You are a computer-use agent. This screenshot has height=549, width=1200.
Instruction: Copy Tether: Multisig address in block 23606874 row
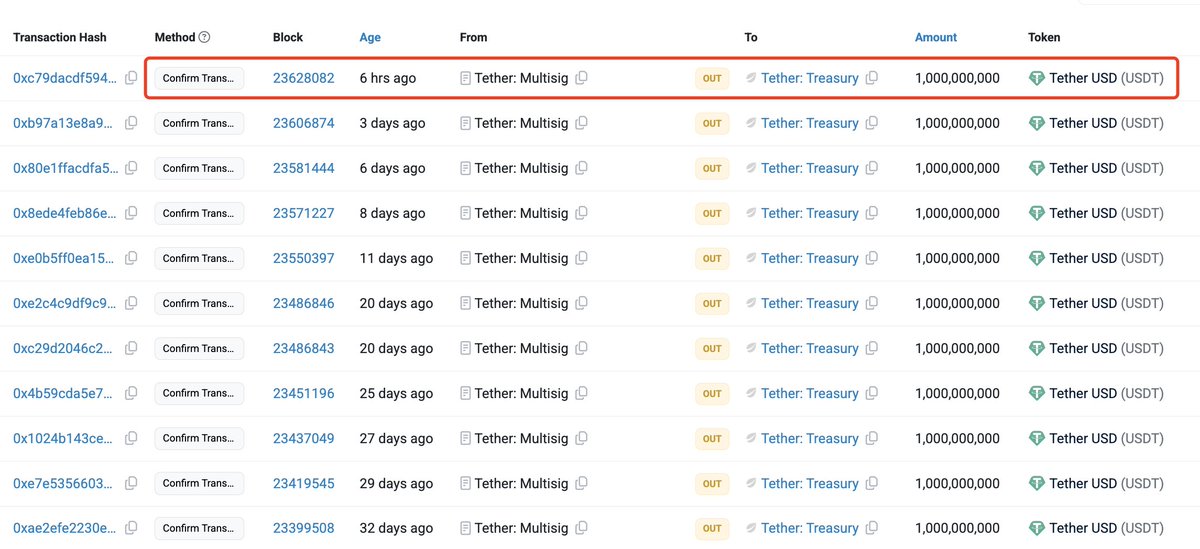[x=582, y=123]
